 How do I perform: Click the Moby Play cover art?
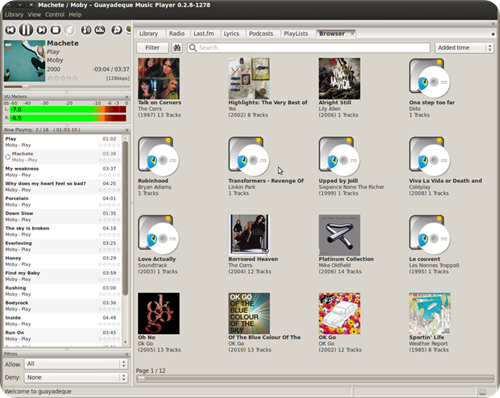pyautogui.click(x=24, y=61)
